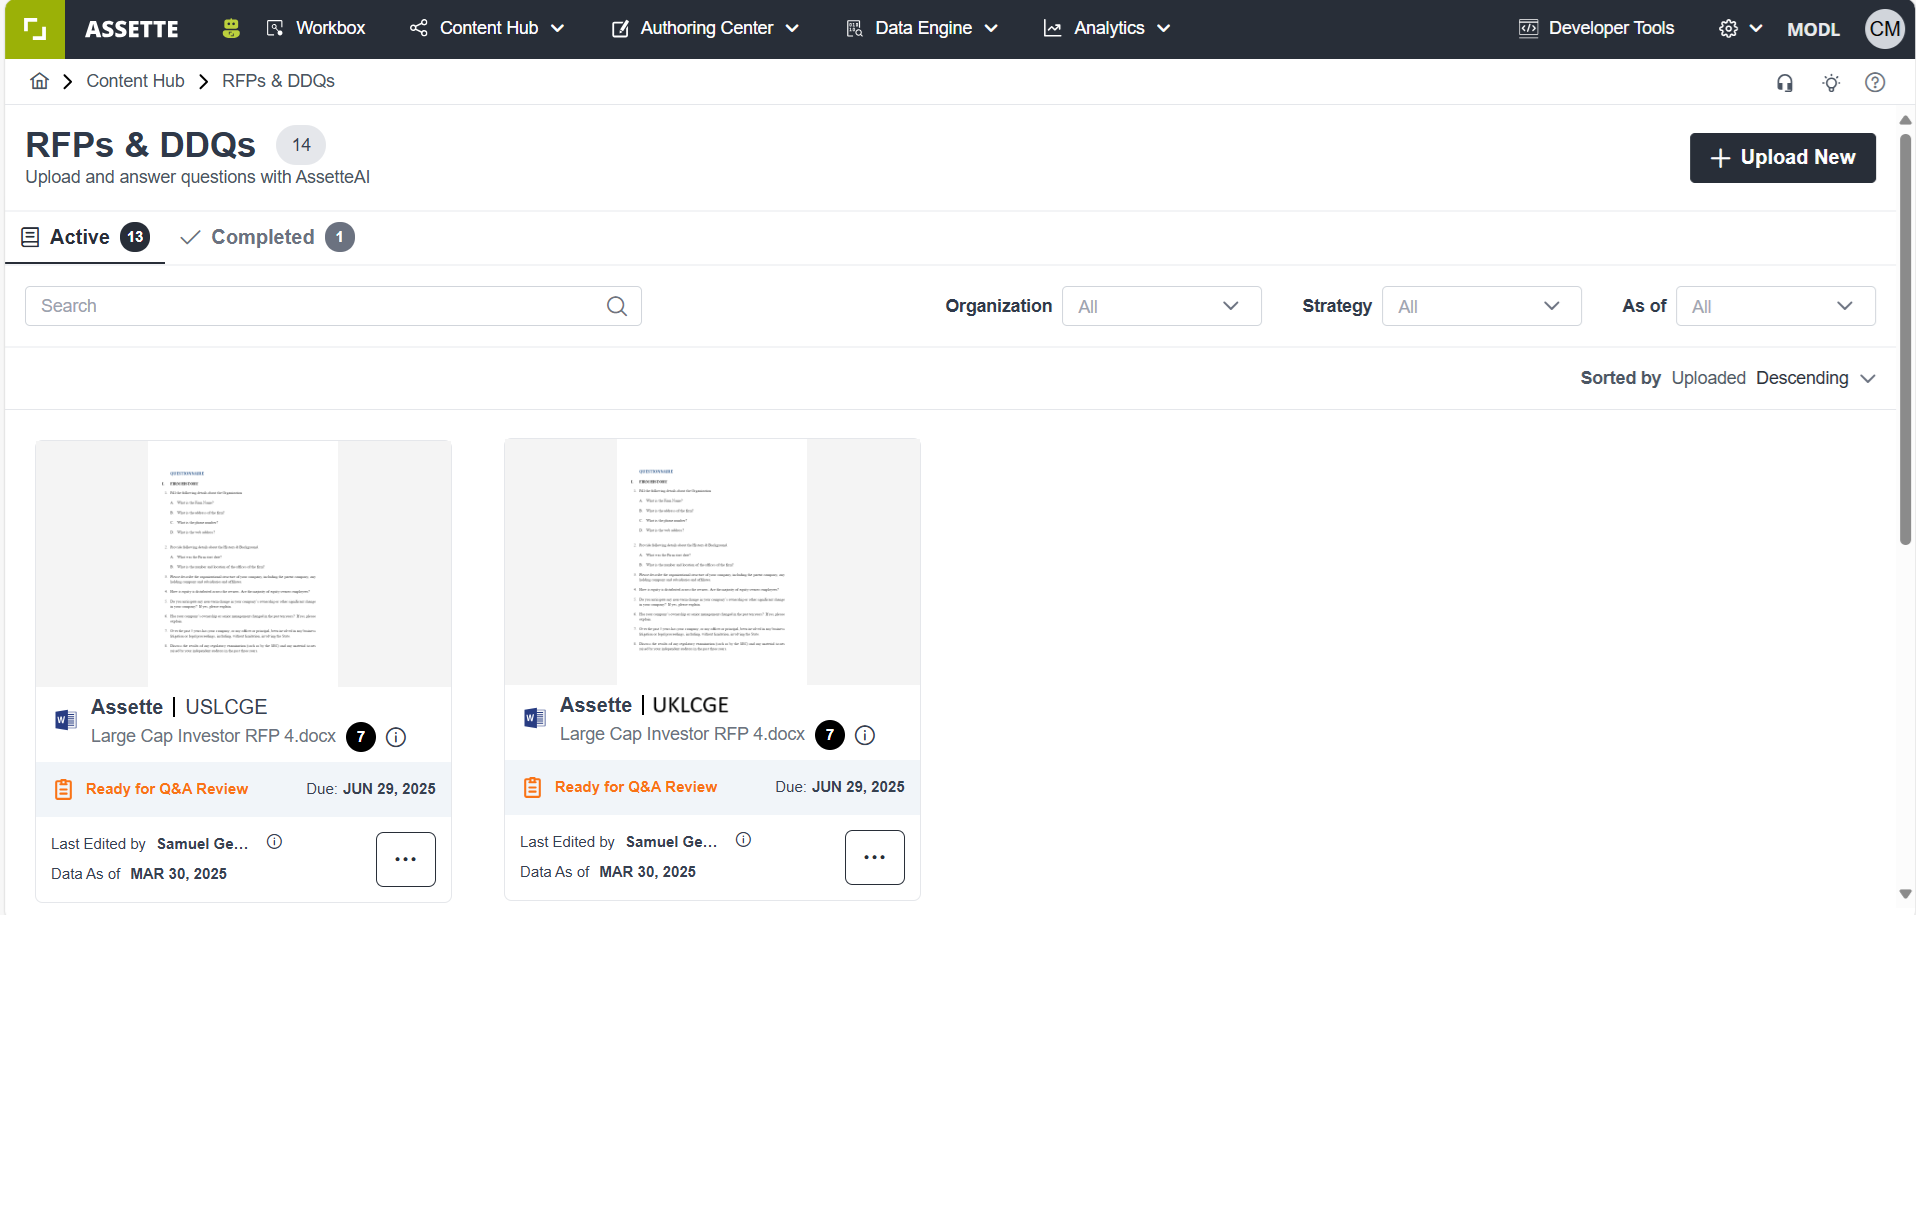The image size is (1916, 1228).
Task: Open the help question mark icon
Action: point(1874,83)
